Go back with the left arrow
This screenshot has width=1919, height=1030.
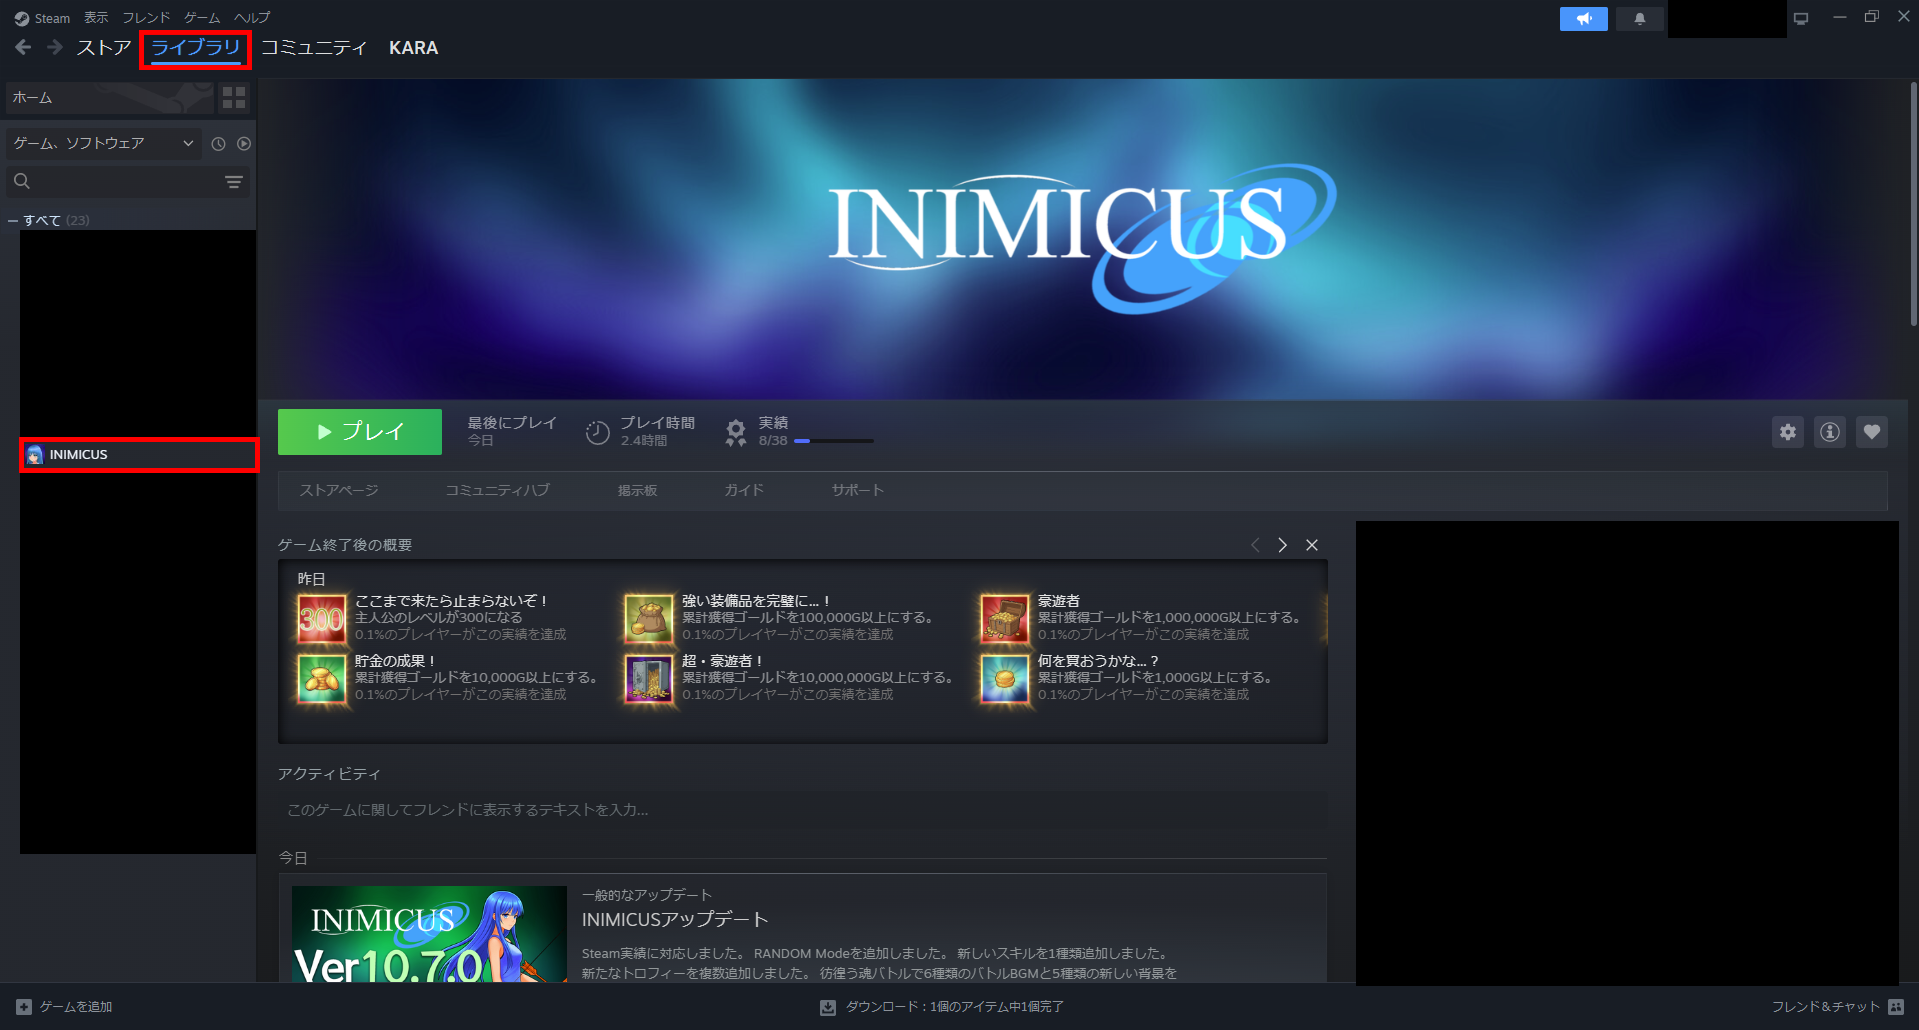click(24, 47)
